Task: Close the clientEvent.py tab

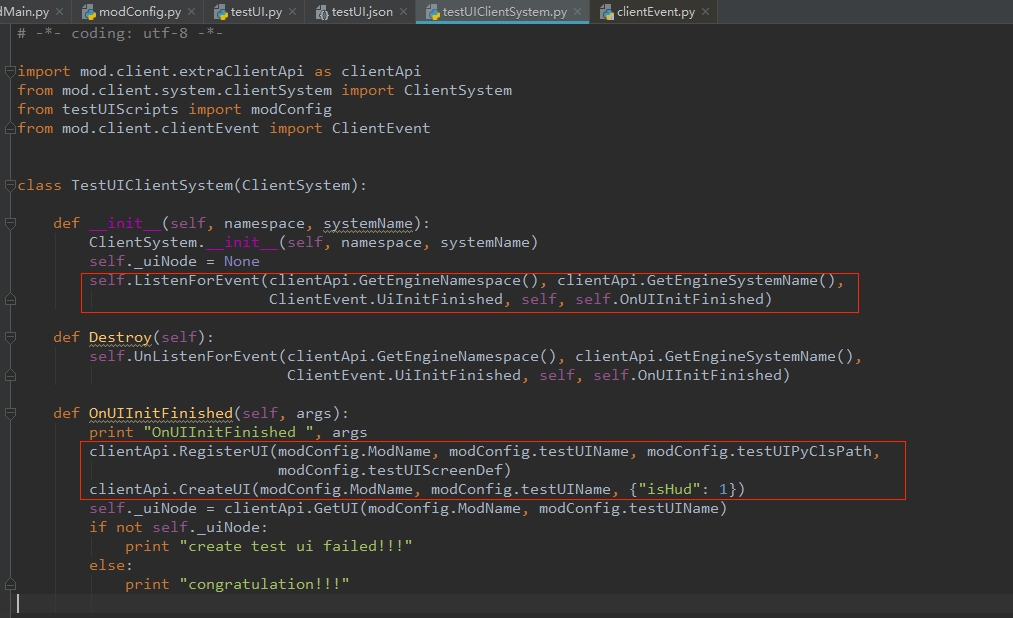Action: (705, 12)
